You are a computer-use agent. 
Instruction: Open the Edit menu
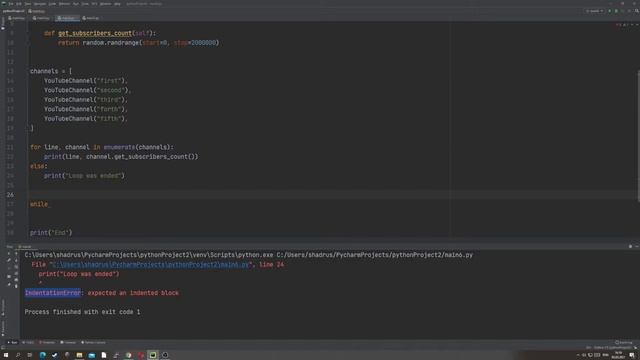(19, 4)
